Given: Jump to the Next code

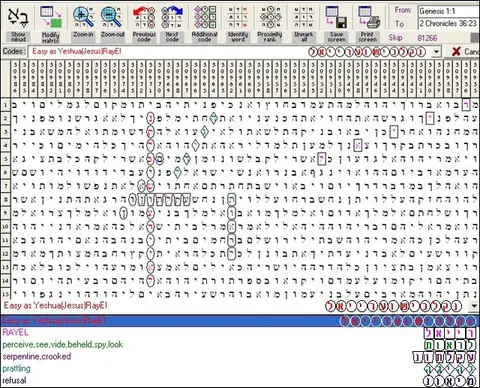Looking at the screenshot, I should (x=172, y=17).
